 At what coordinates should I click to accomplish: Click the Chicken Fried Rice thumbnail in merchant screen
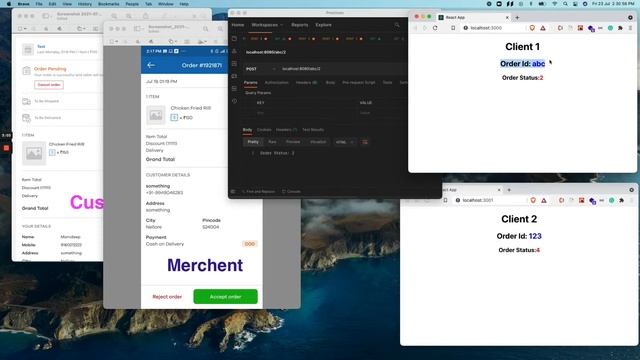pyautogui.click(x=156, y=115)
